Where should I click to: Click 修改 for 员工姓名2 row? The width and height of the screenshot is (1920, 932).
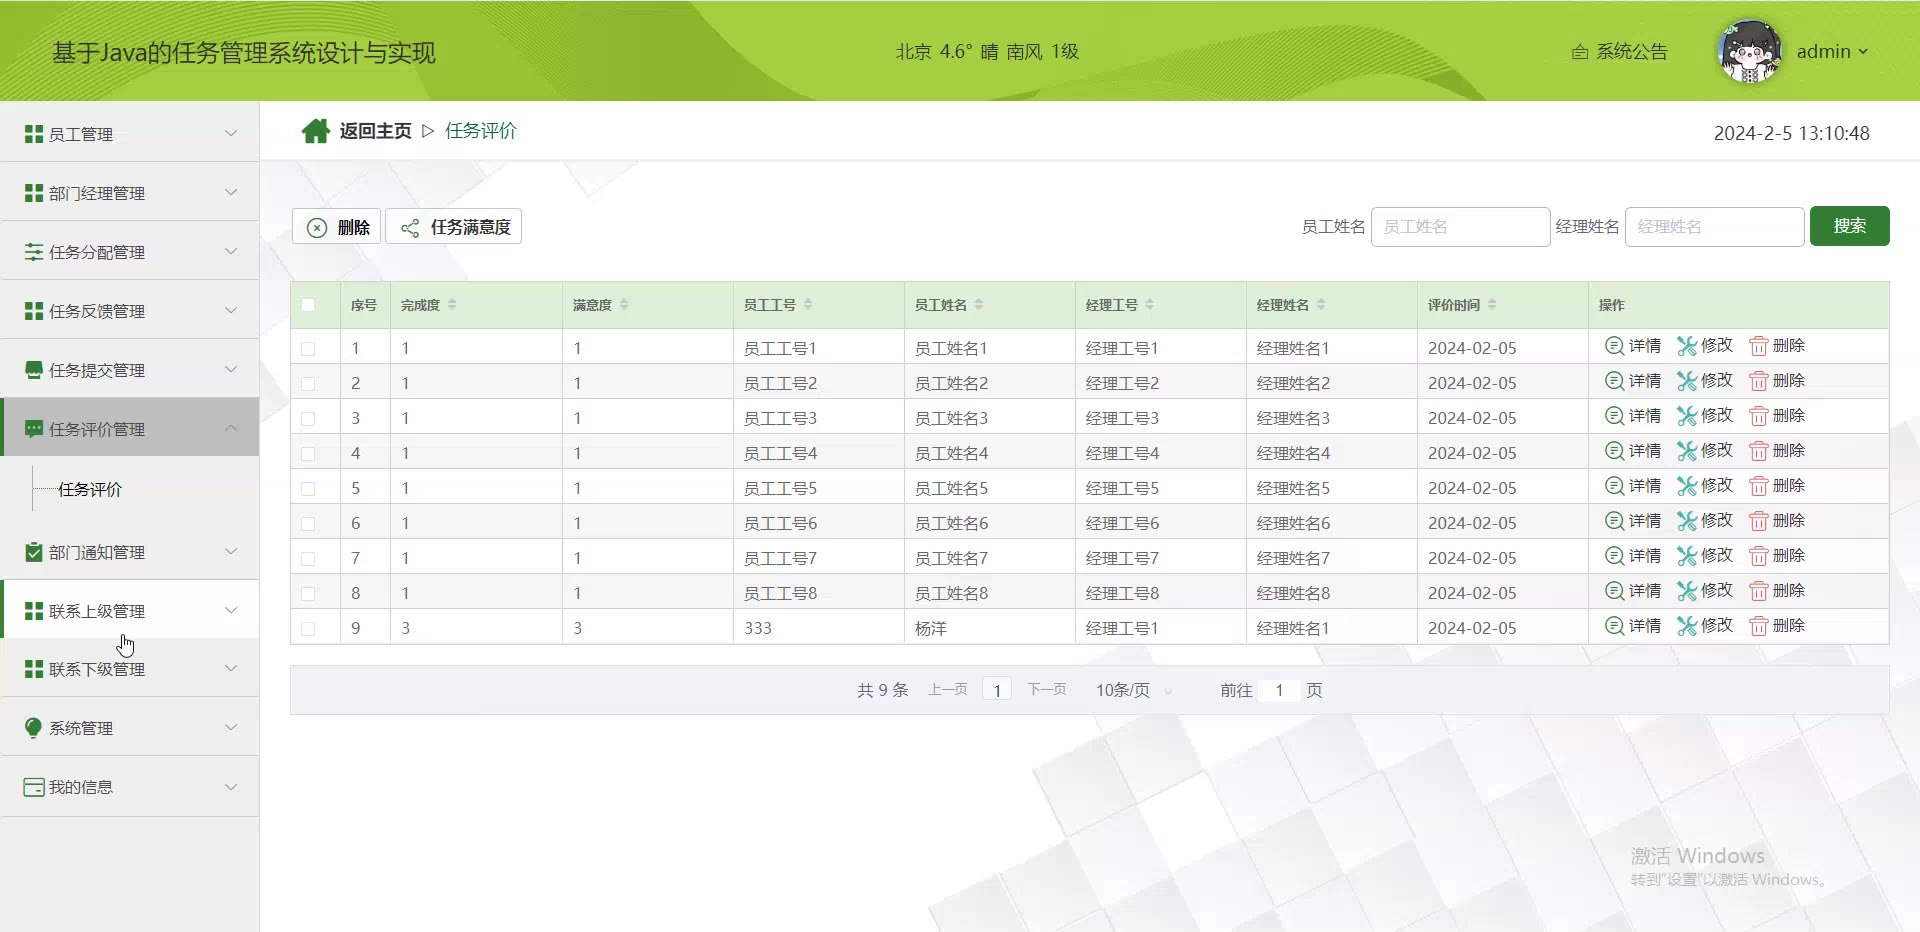(1705, 381)
